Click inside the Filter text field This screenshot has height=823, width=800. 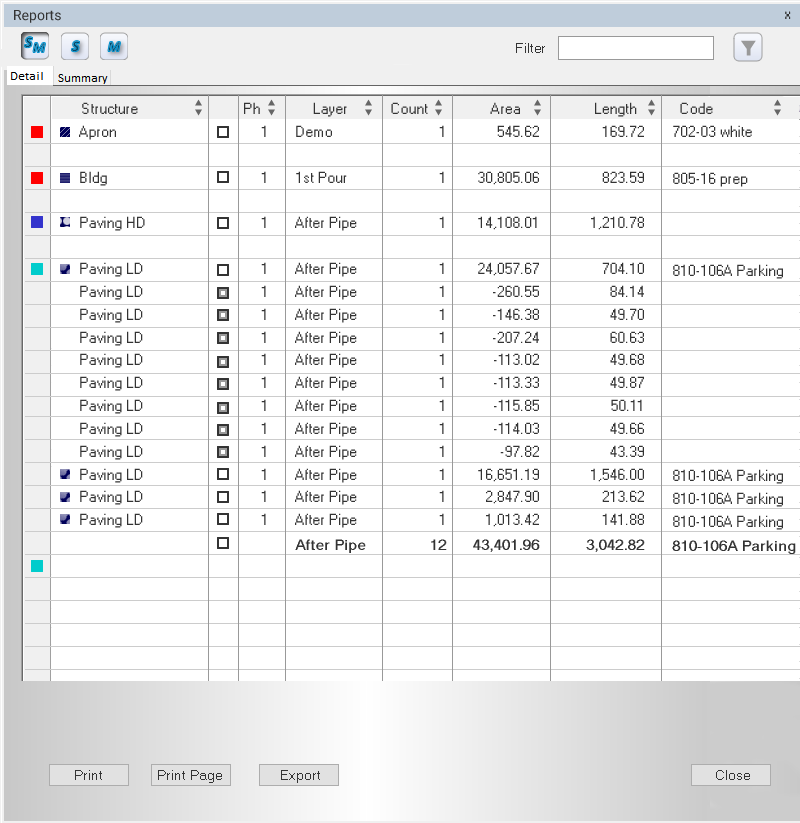click(635, 48)
